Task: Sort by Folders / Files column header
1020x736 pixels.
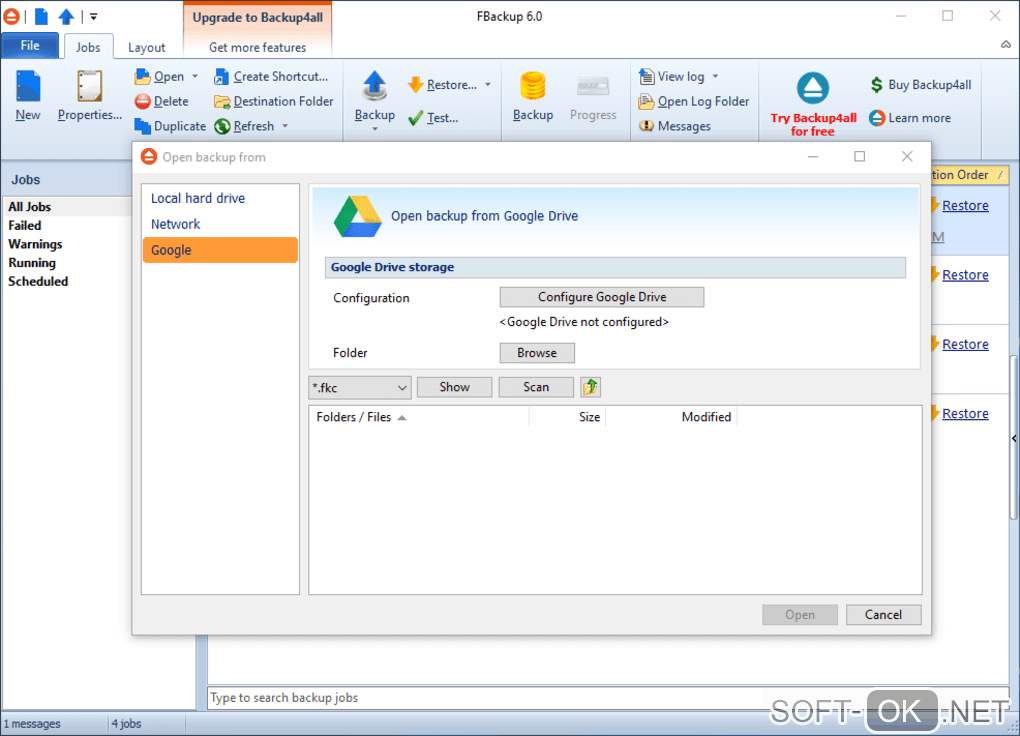Action: tap(420, 417)
